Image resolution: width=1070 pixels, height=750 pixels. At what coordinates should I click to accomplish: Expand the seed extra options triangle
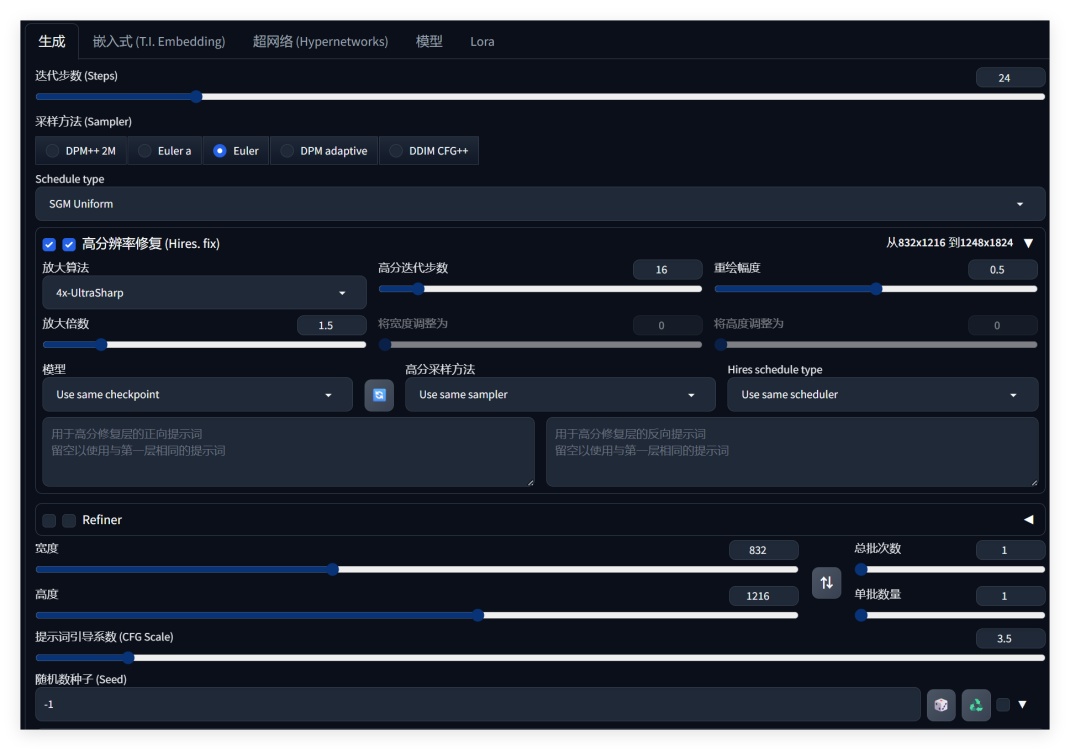tap(1022, 705)
